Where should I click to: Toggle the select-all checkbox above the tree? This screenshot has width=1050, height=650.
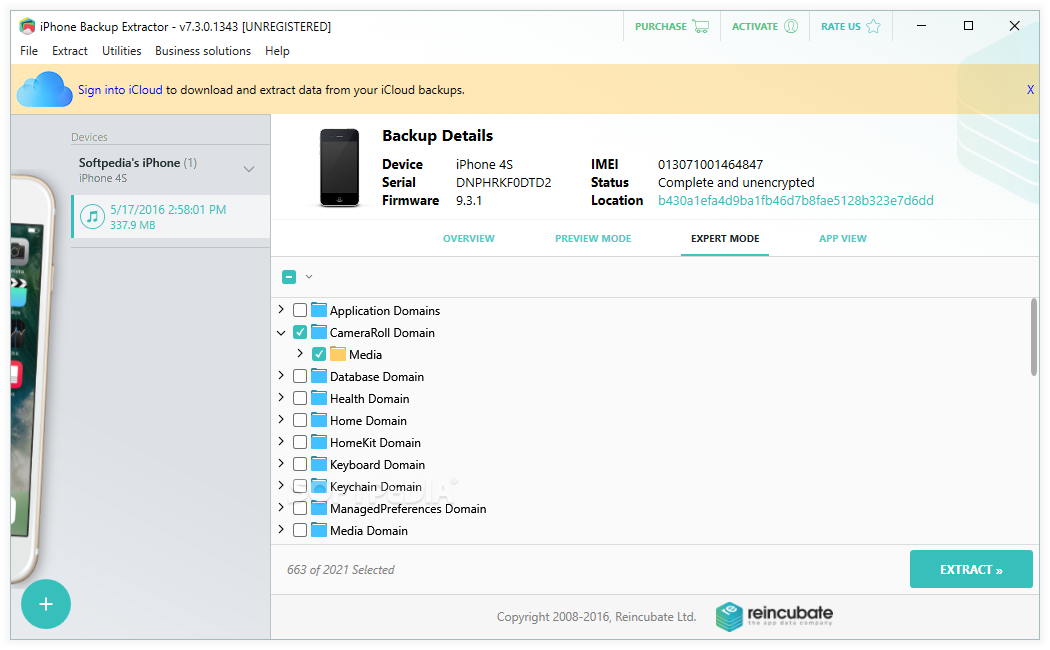tap(289, 276)
